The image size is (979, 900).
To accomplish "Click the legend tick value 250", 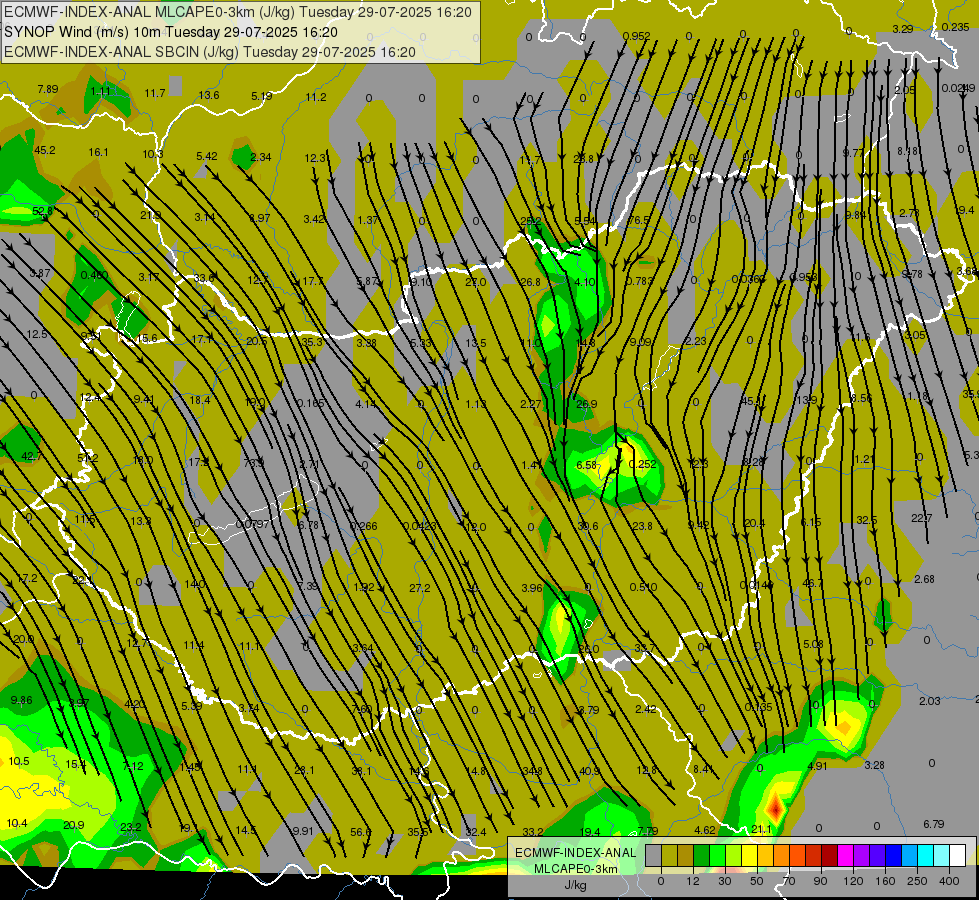I will (x=917, y=881).
